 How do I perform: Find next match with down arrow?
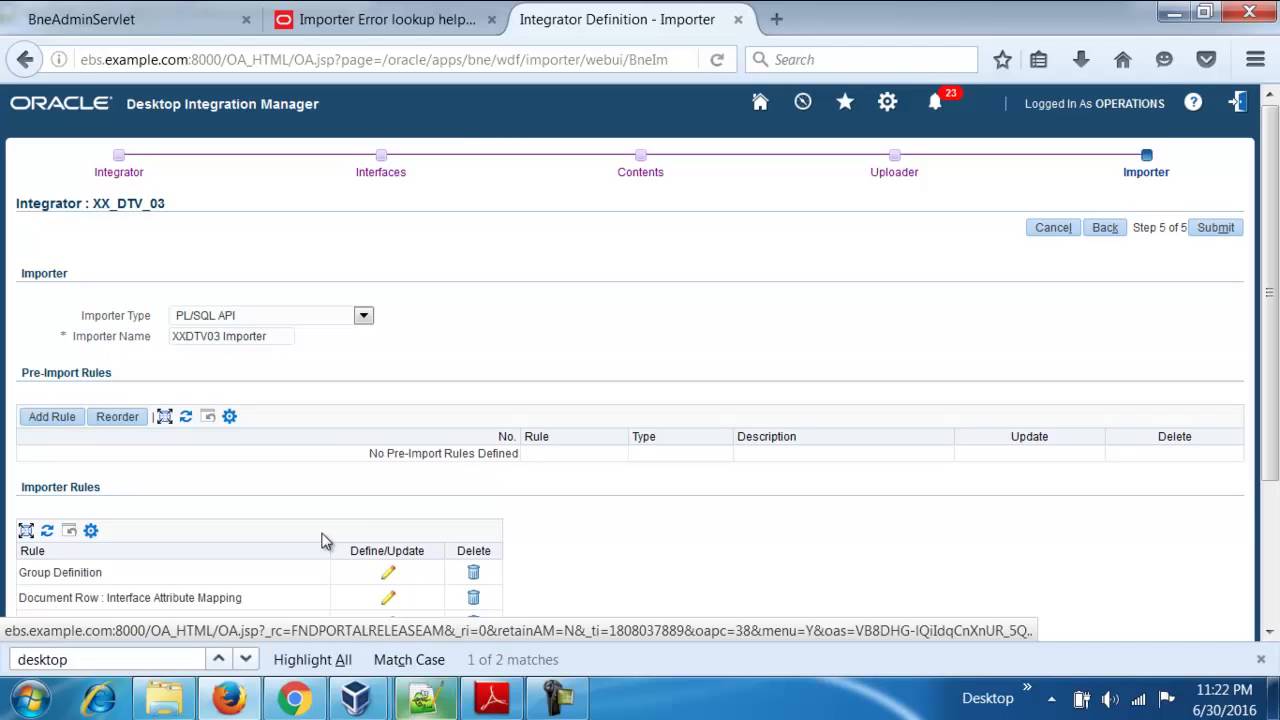coord(245,659)
